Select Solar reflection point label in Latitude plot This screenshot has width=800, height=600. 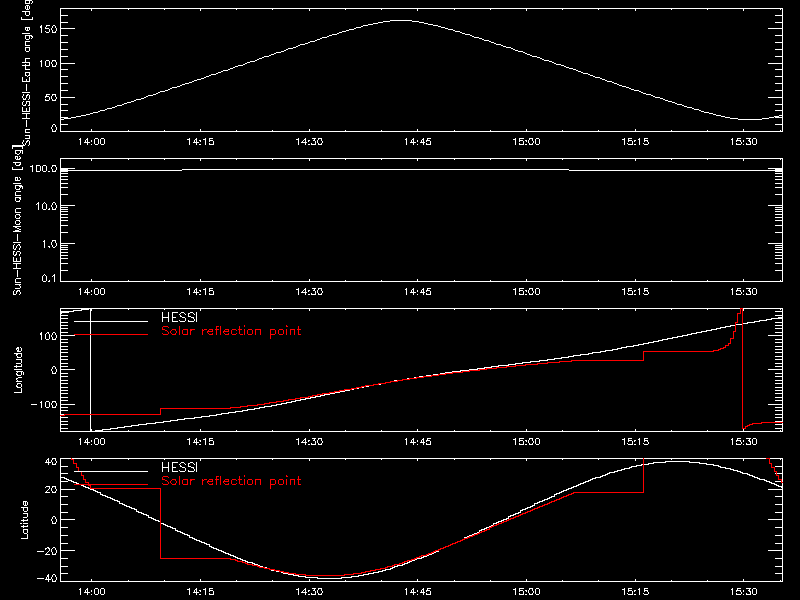pyautogui.click(x=231, y=481)
